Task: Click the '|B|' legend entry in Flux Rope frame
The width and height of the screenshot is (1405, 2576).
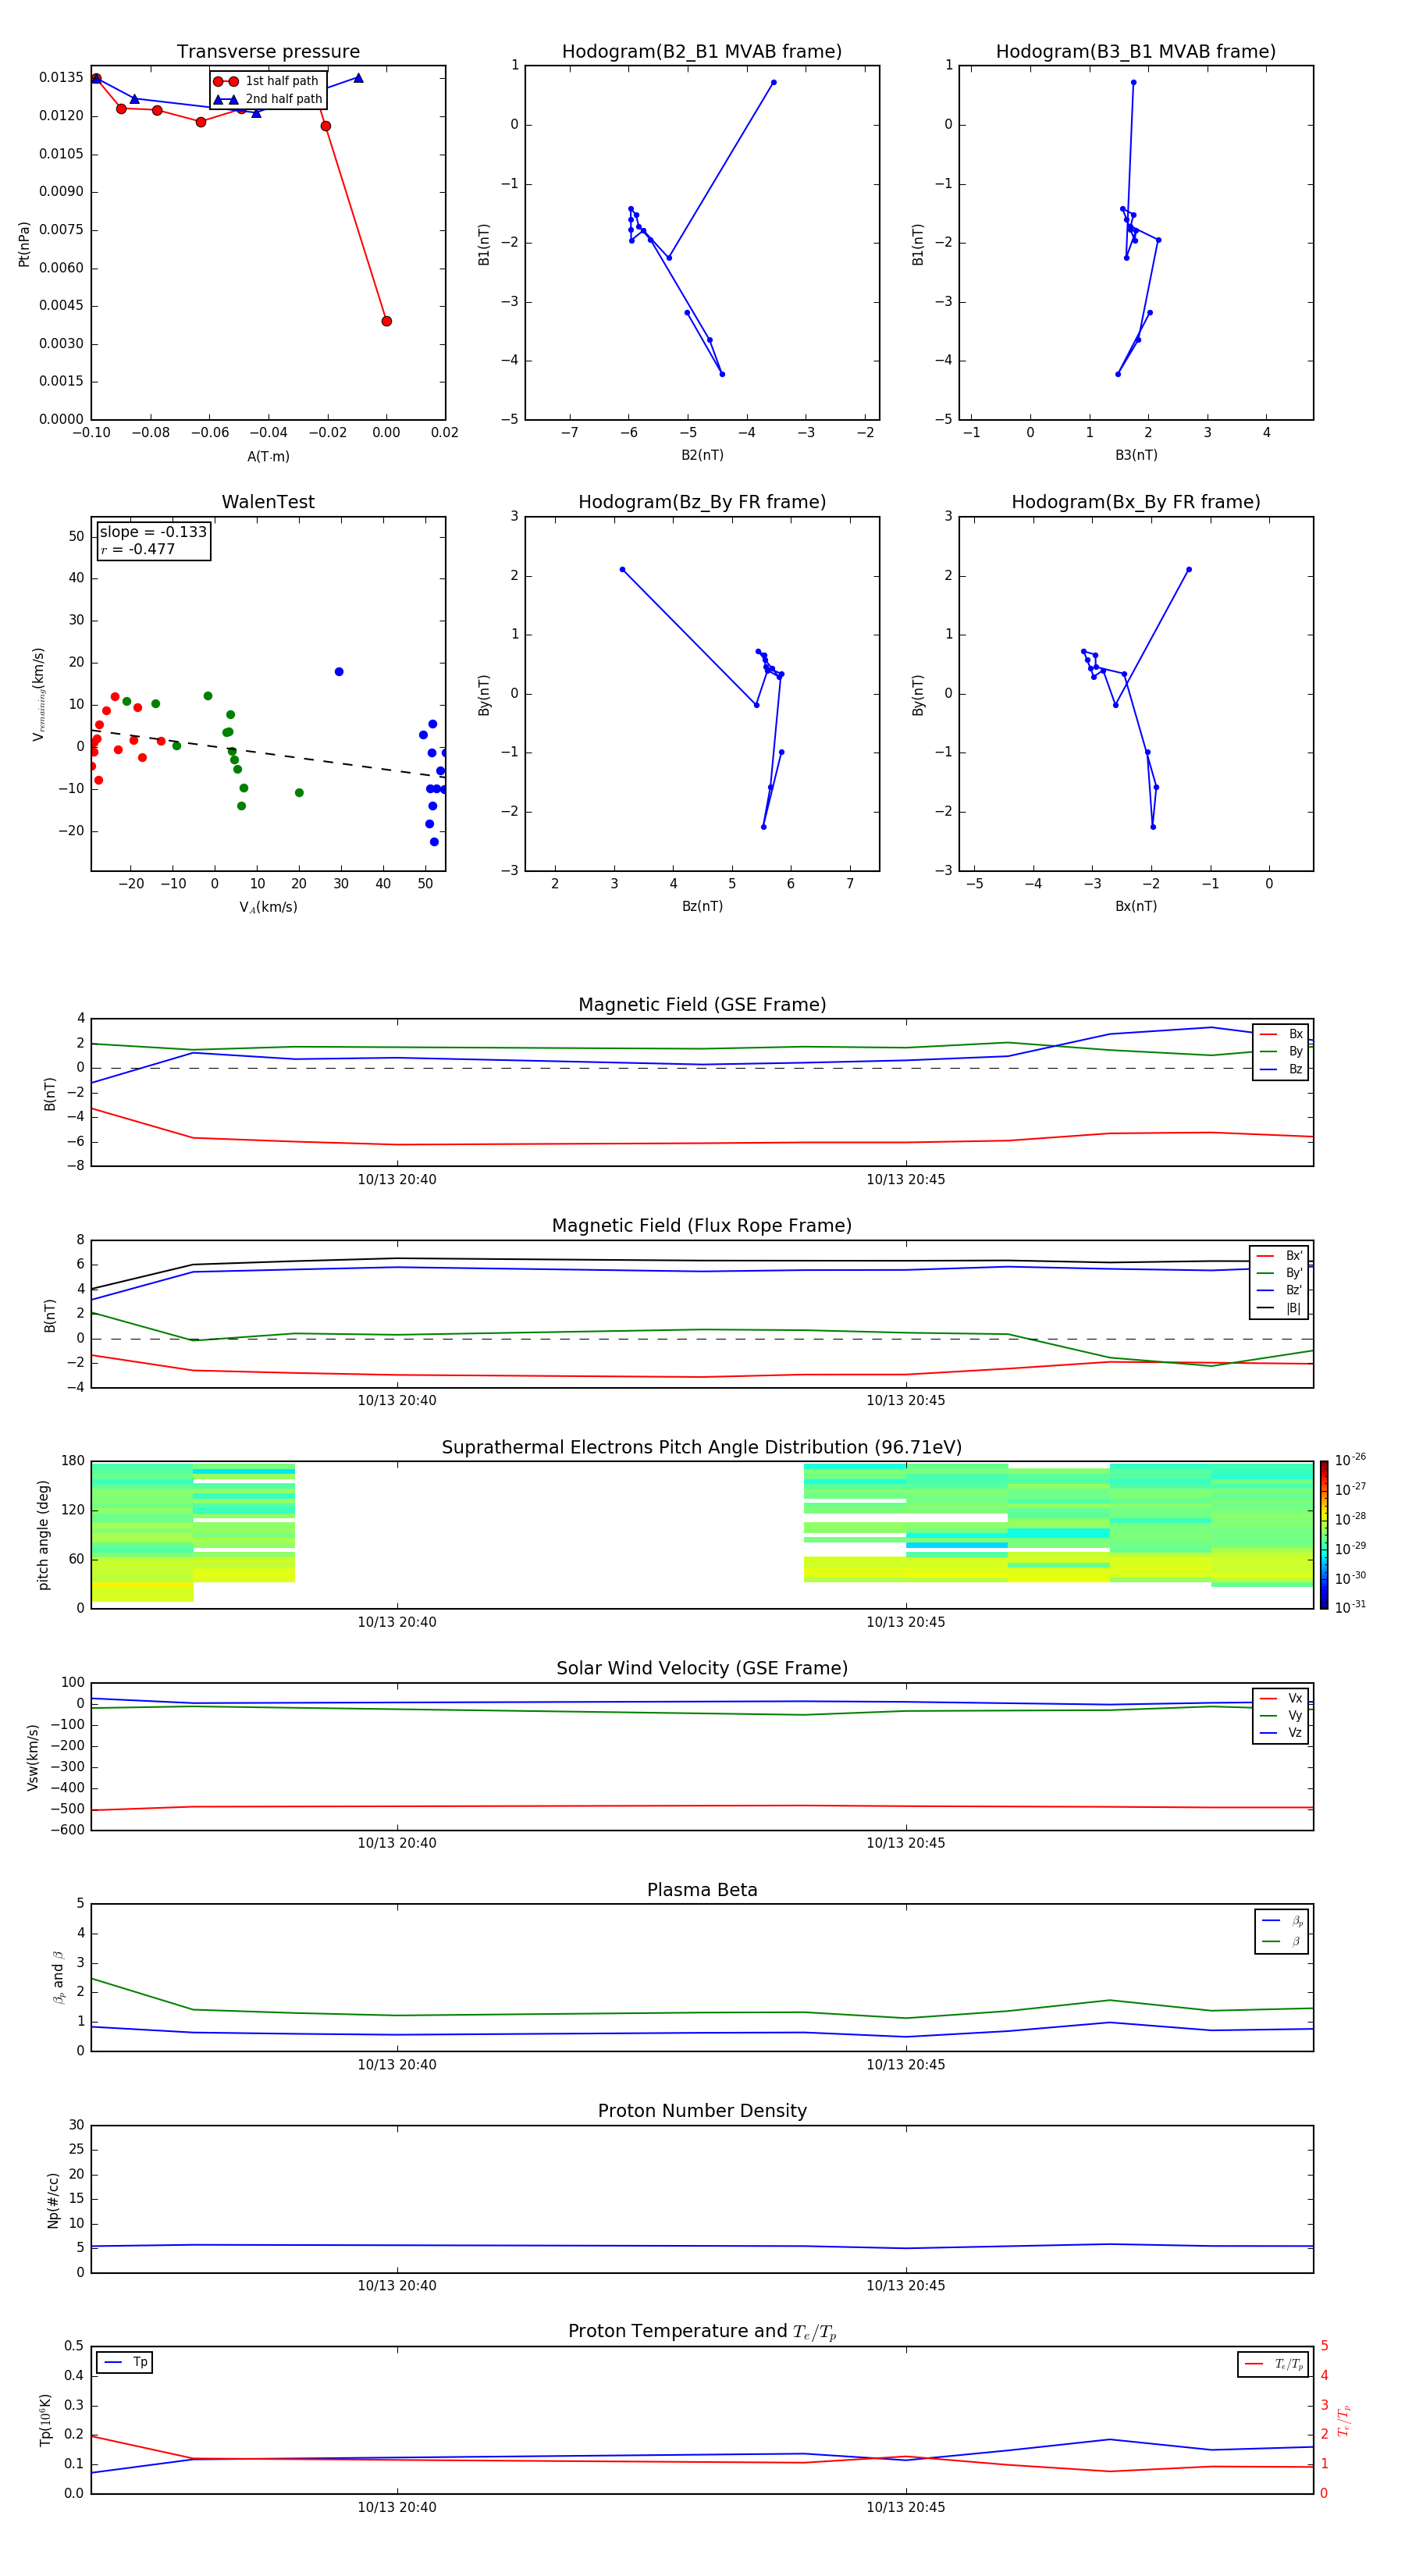Action: [1279, 1308]
